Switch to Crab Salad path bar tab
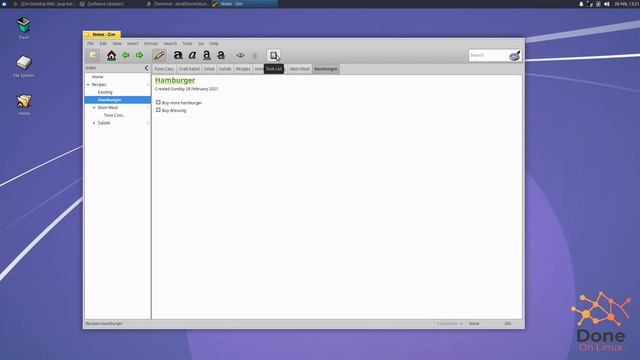Screen dimensions: 640x360 point(189,69)
